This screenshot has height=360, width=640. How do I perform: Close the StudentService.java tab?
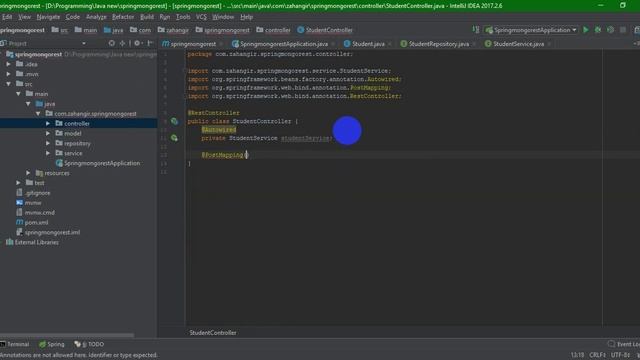549,44
